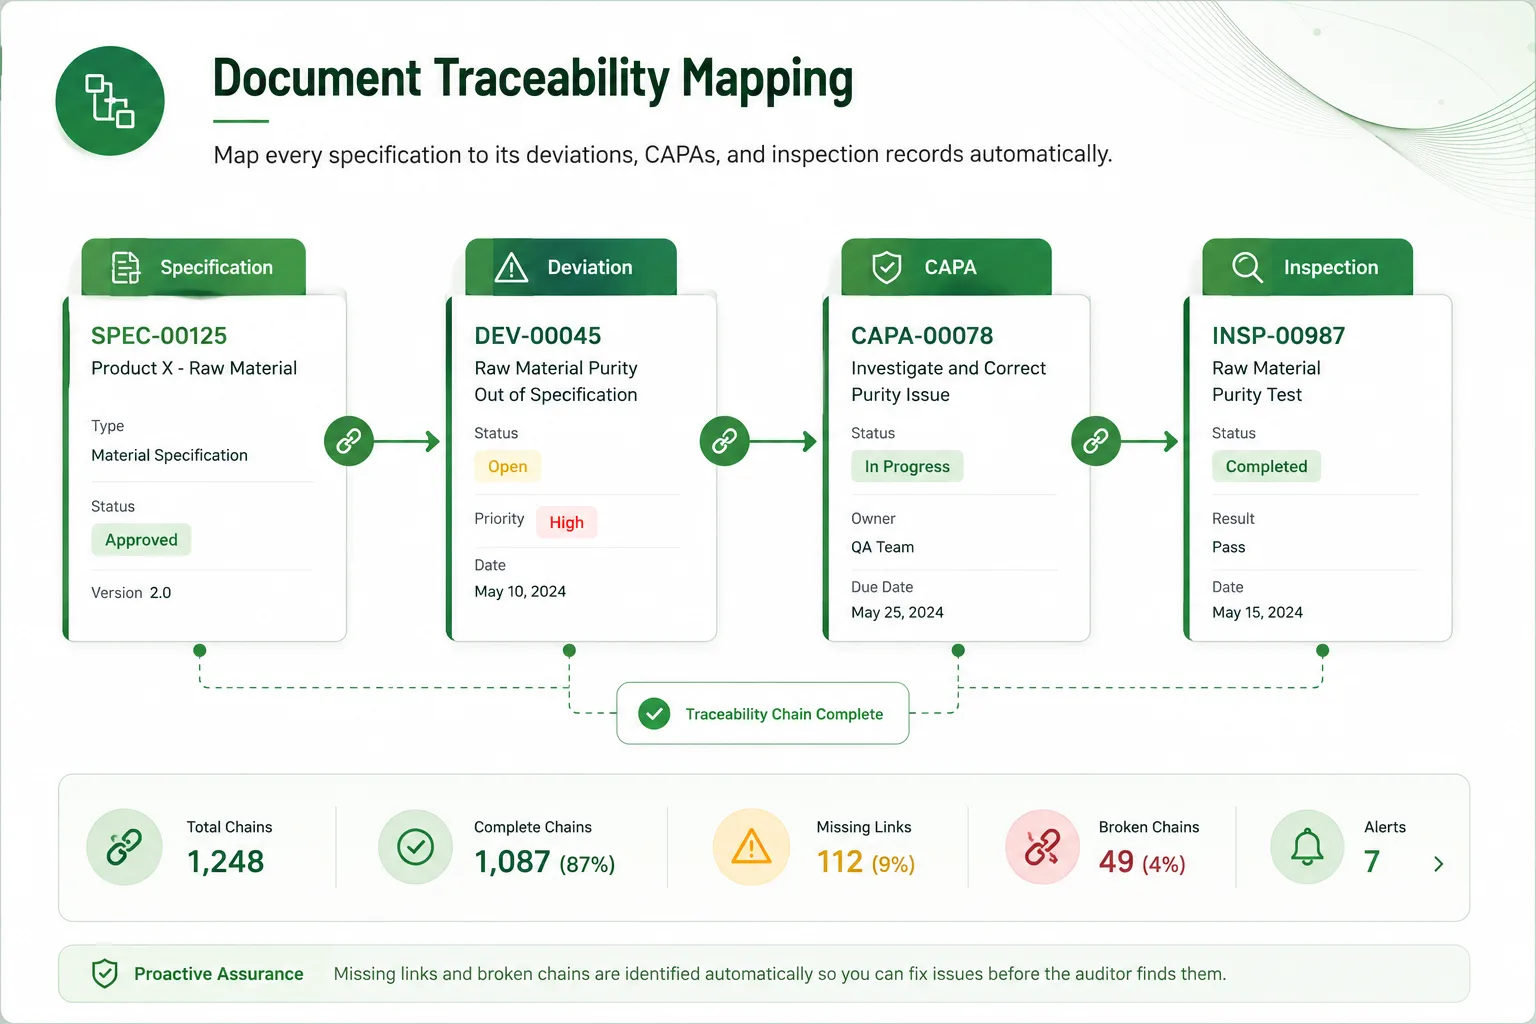Click link icon between Specification and Deviation
Screen dimensions: 1536x1024
click(349, 441)
